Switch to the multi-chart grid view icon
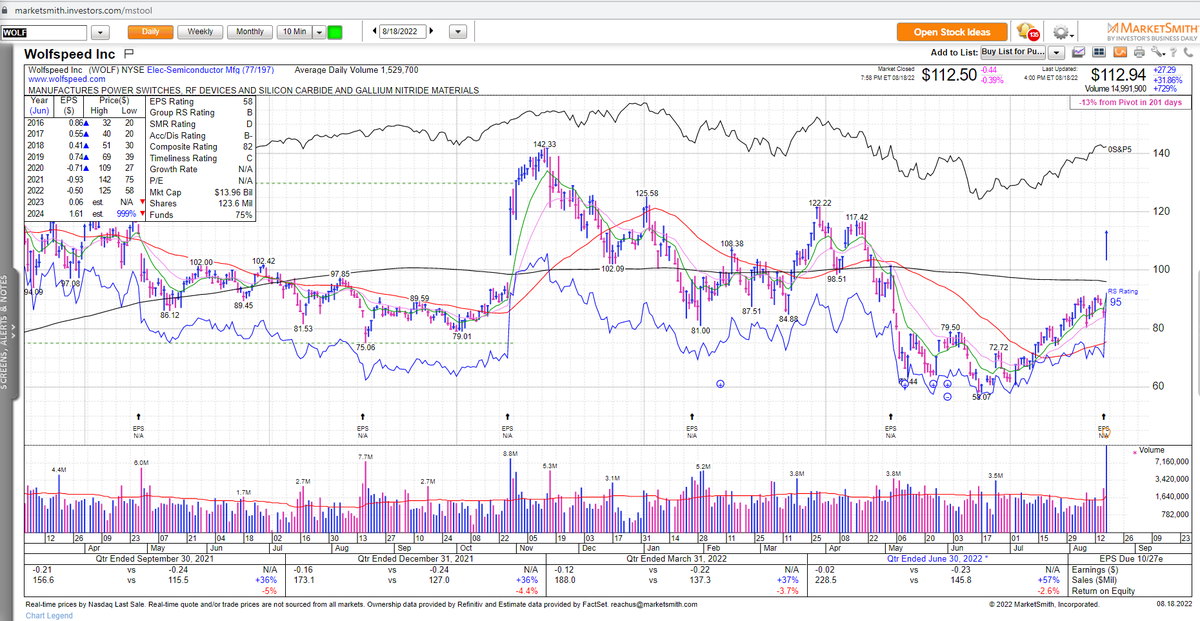The image size is (1200, 621). tap(1099, 52)
